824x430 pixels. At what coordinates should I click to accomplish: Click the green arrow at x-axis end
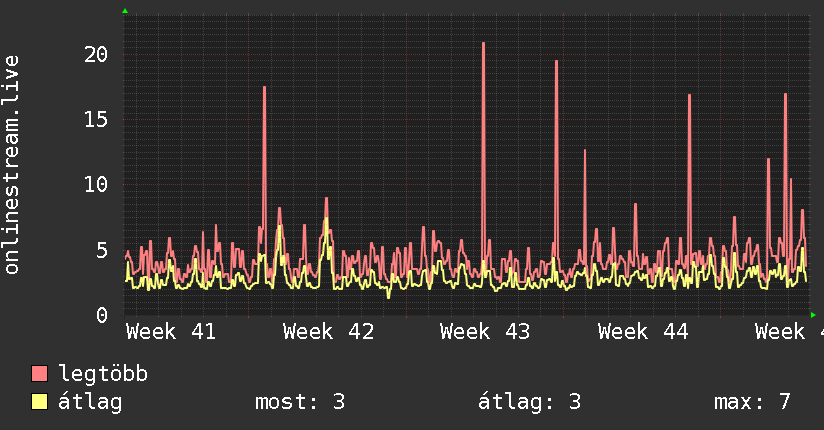[x=813, y=315]
